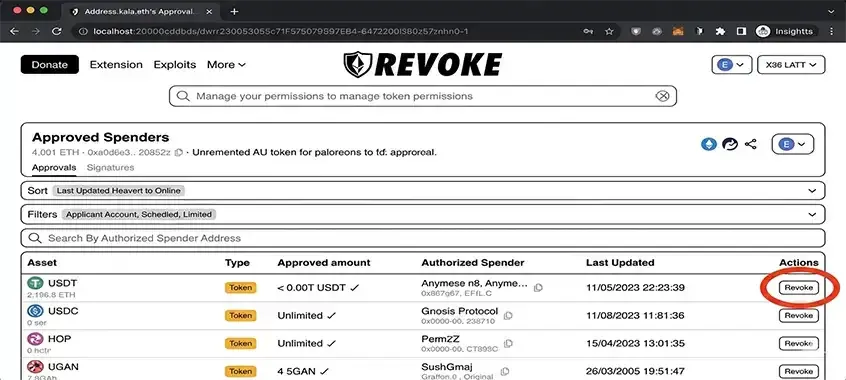Reload the page with refresh icon

(x=57, y=31)
